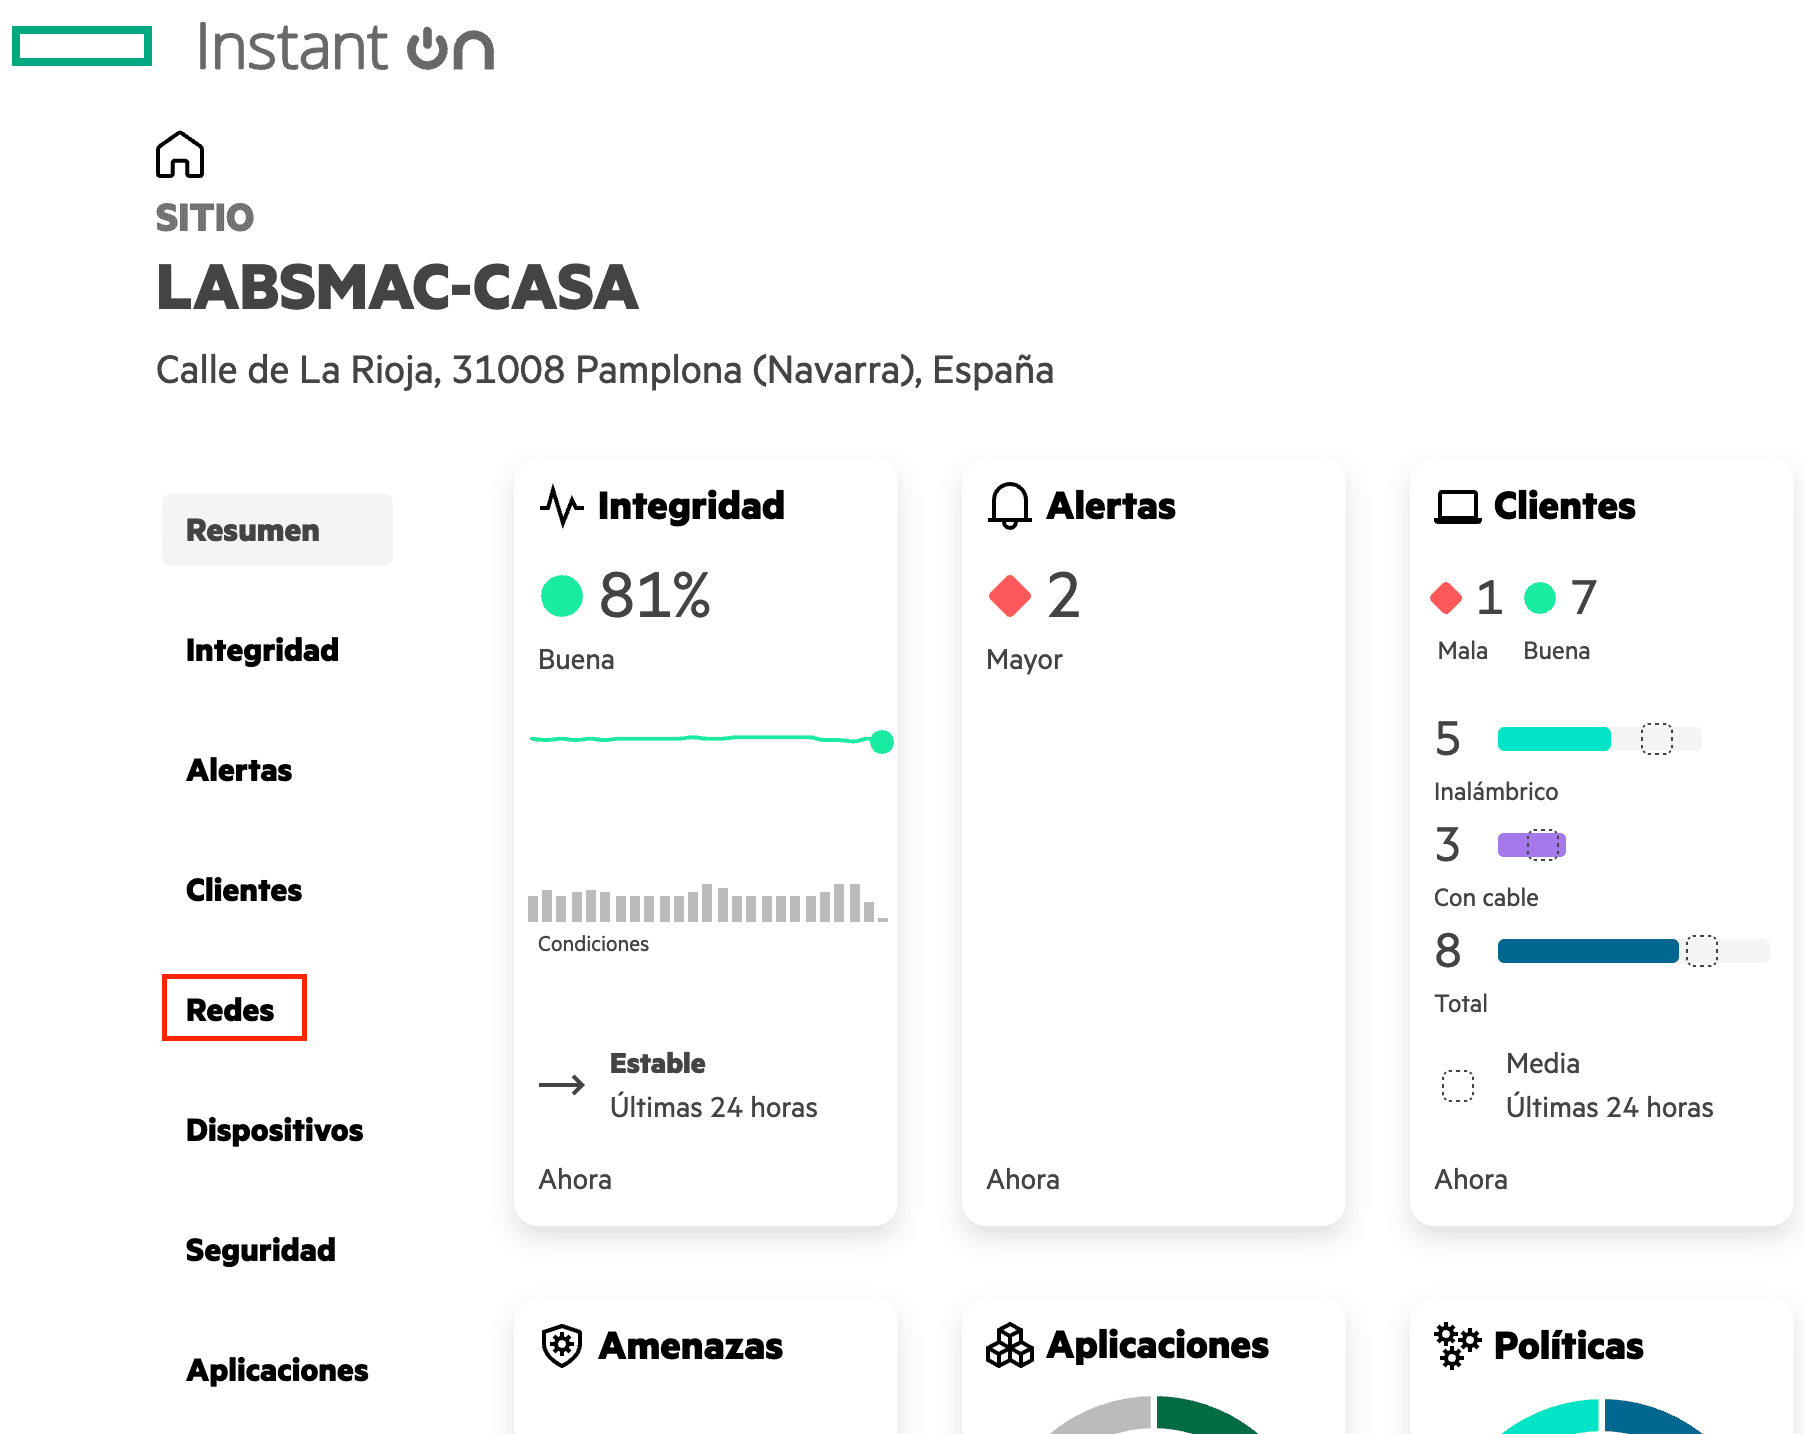Click the Aplicaciones cubes icon
The image size is (1804, 1434).
1009,1346
